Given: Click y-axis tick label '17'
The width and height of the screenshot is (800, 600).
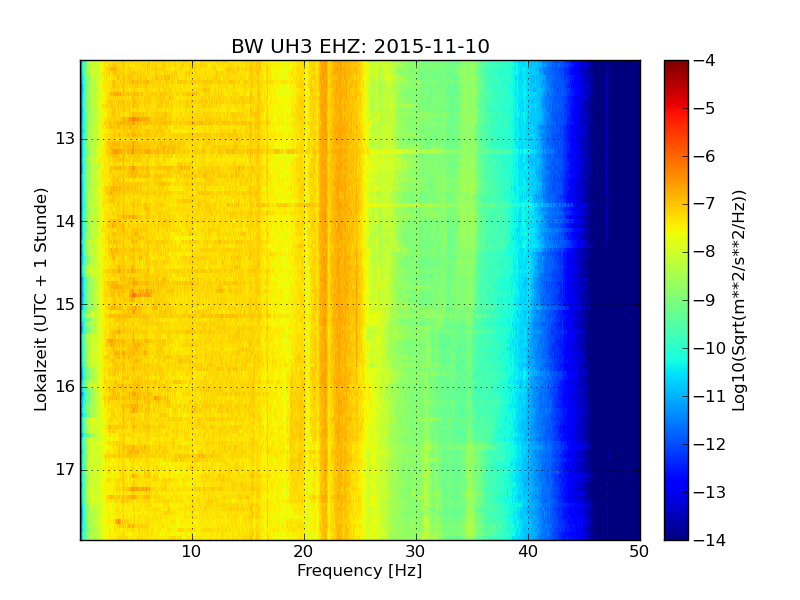Looking at the screenshot, I should click(65, 469).
